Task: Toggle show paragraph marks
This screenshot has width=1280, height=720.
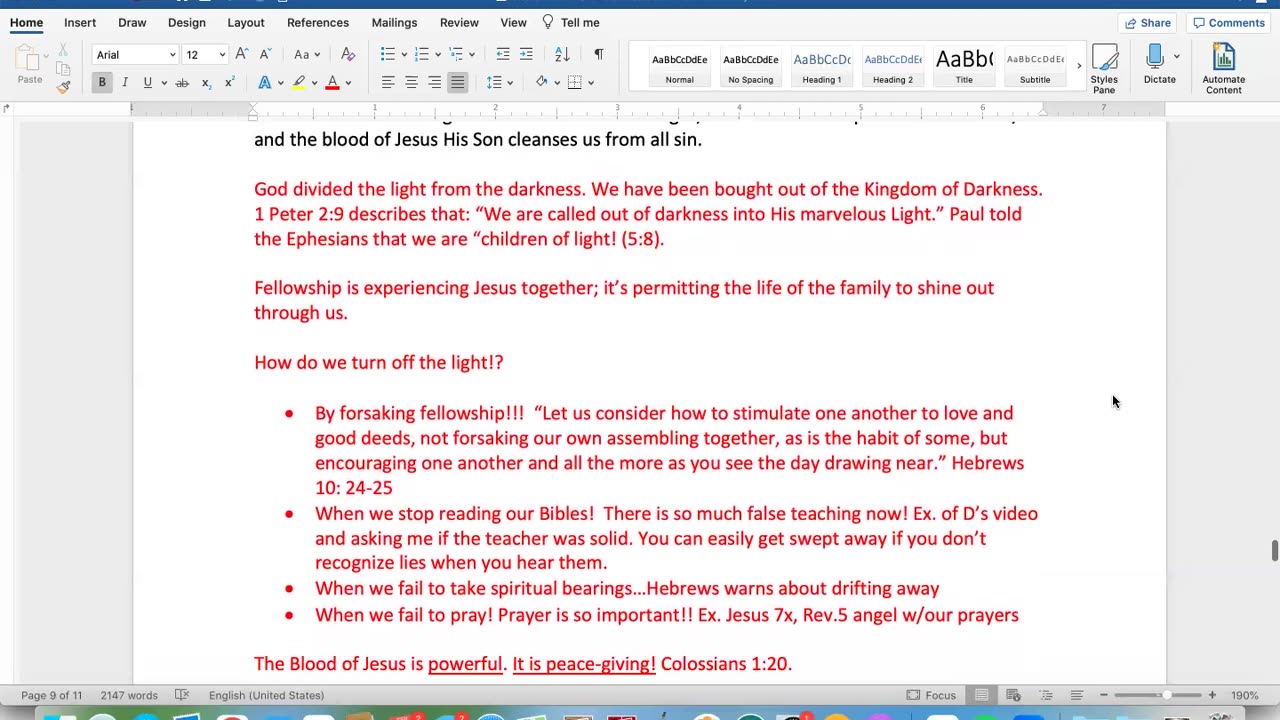Action: tap(598, 54)
